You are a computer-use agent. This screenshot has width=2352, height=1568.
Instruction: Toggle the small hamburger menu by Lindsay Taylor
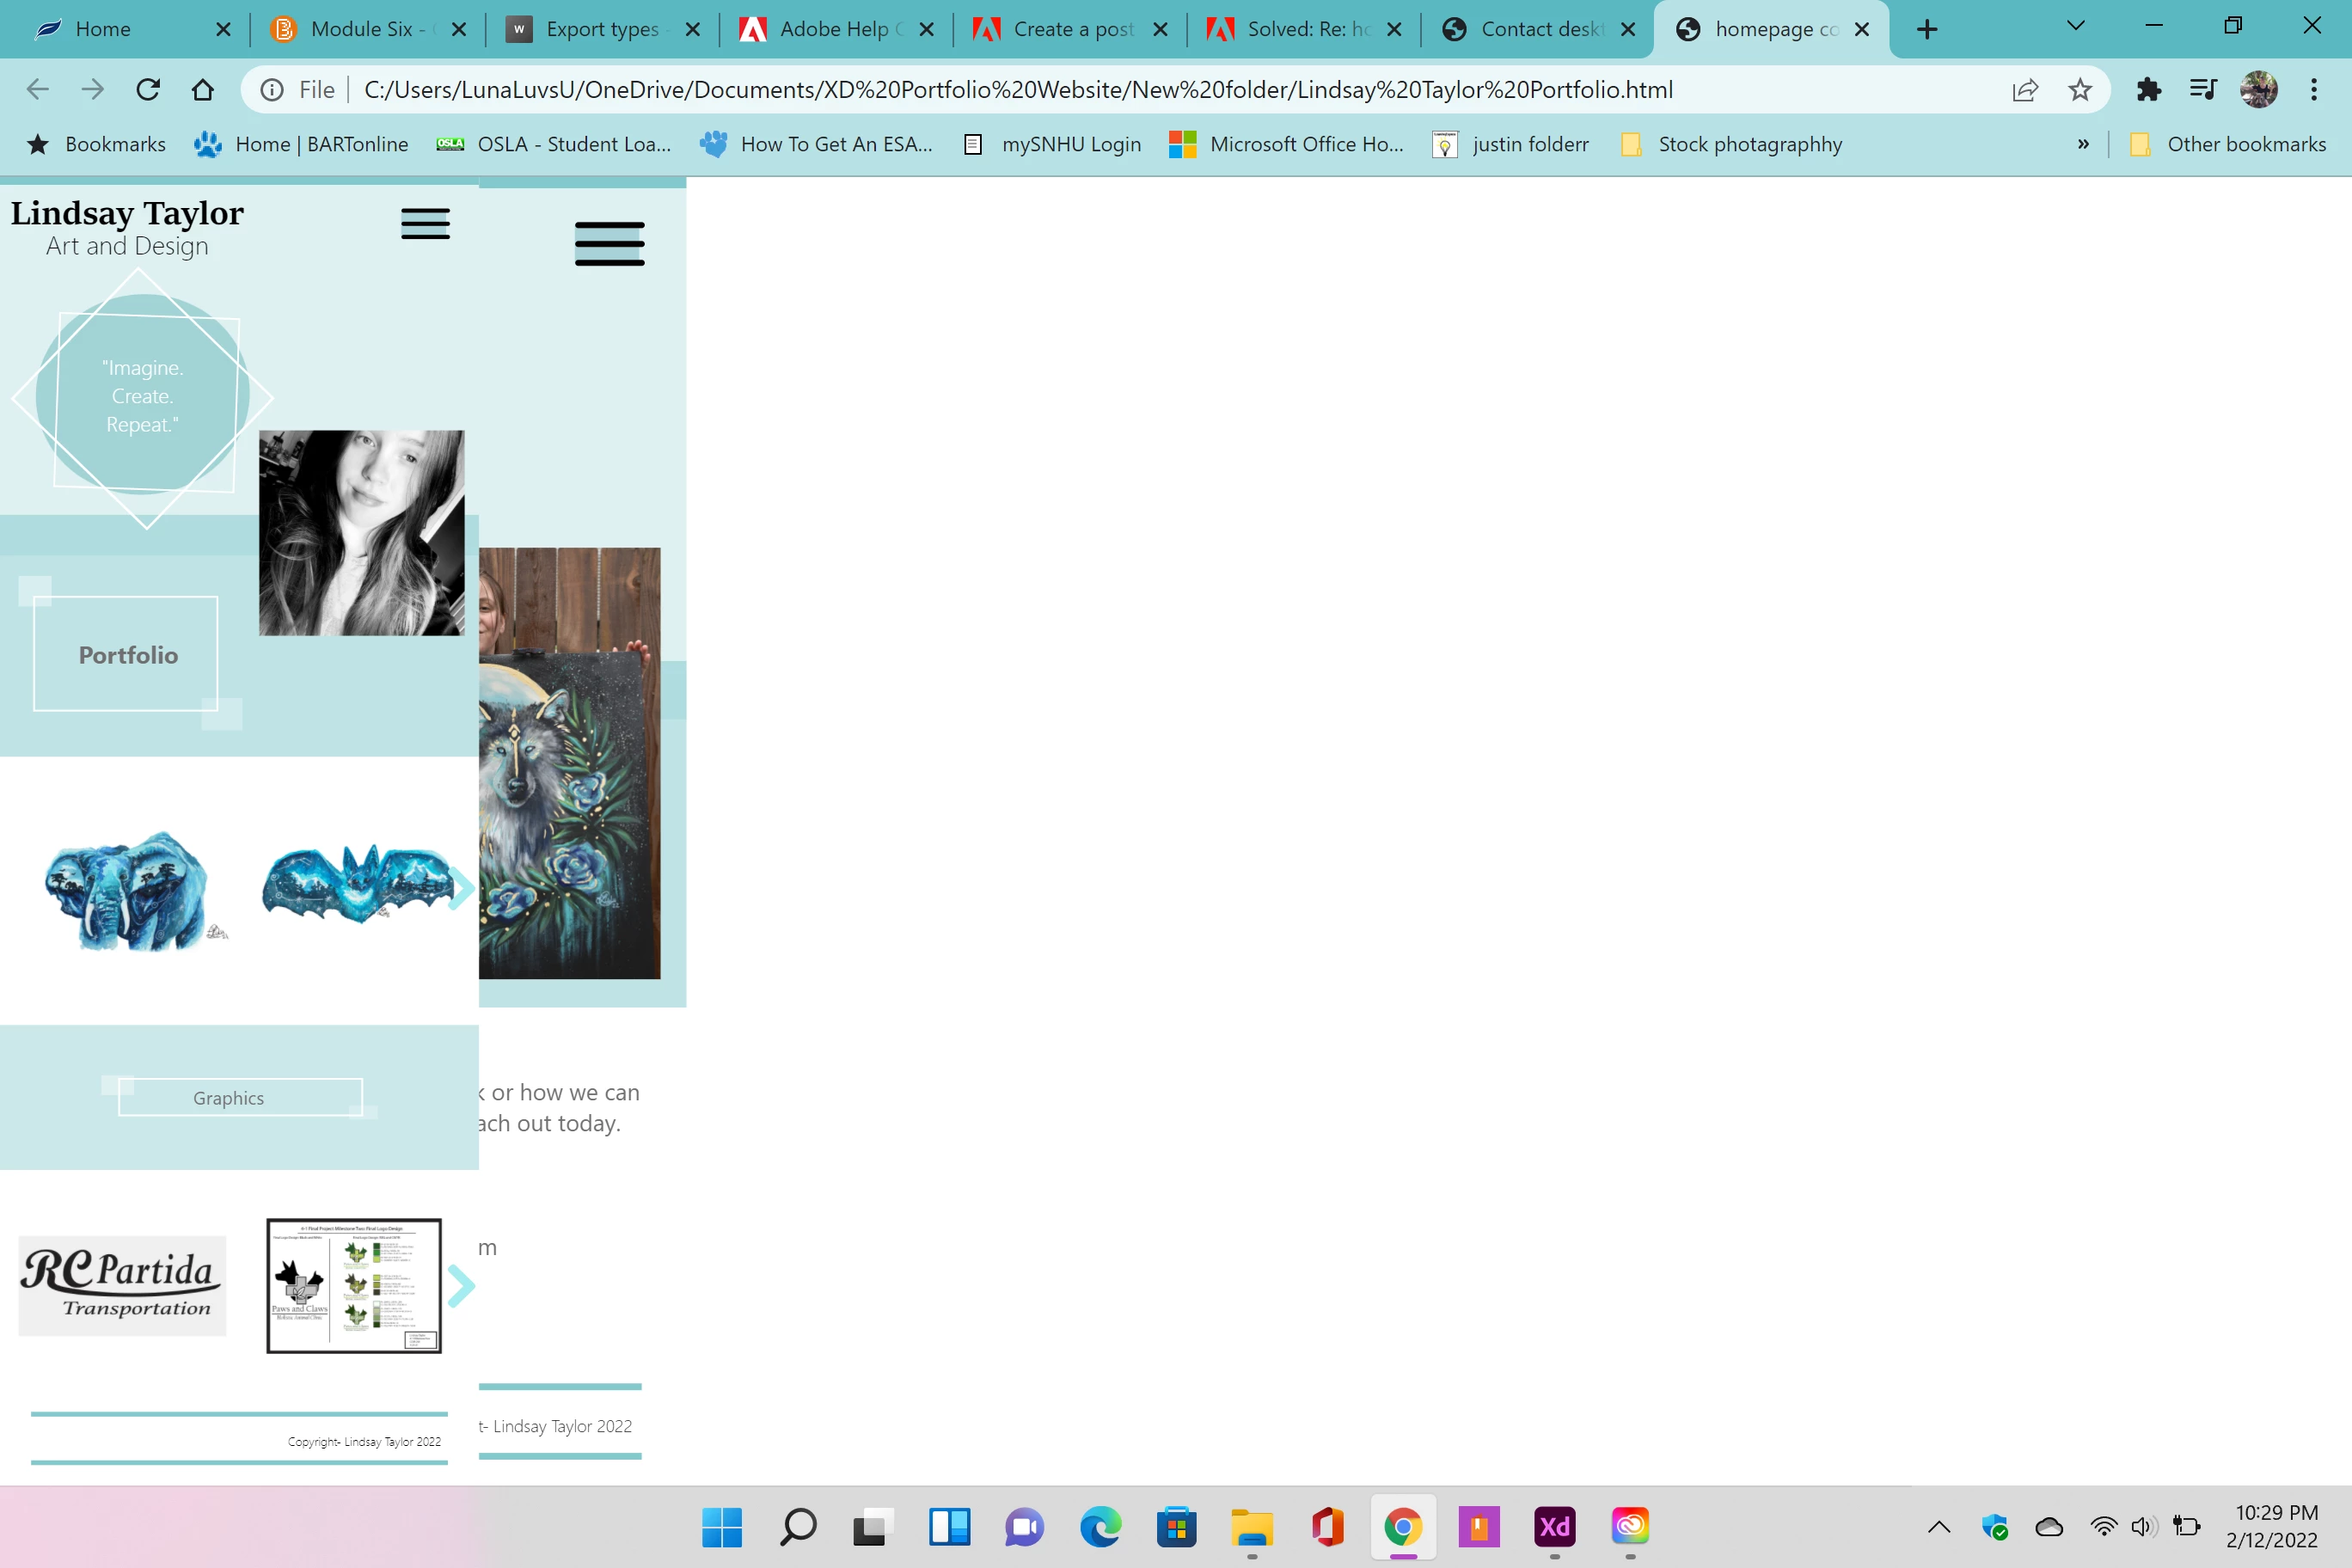[x=425, y=224]
